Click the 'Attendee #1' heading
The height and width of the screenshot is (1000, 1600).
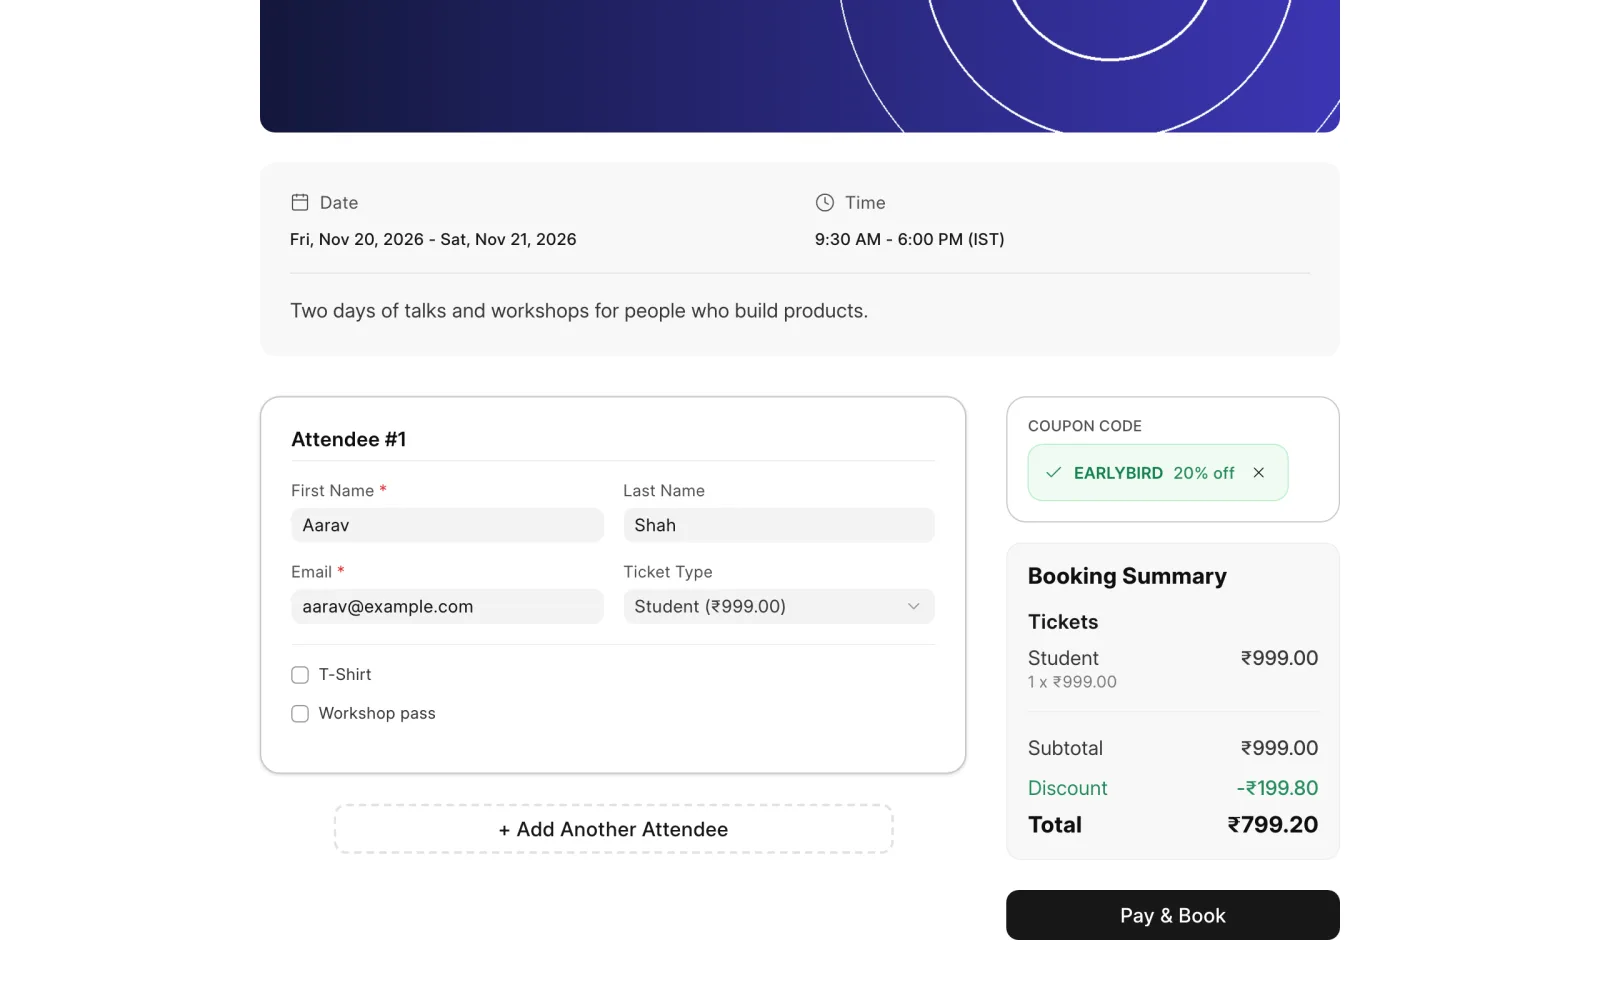(x=348, y=439)
